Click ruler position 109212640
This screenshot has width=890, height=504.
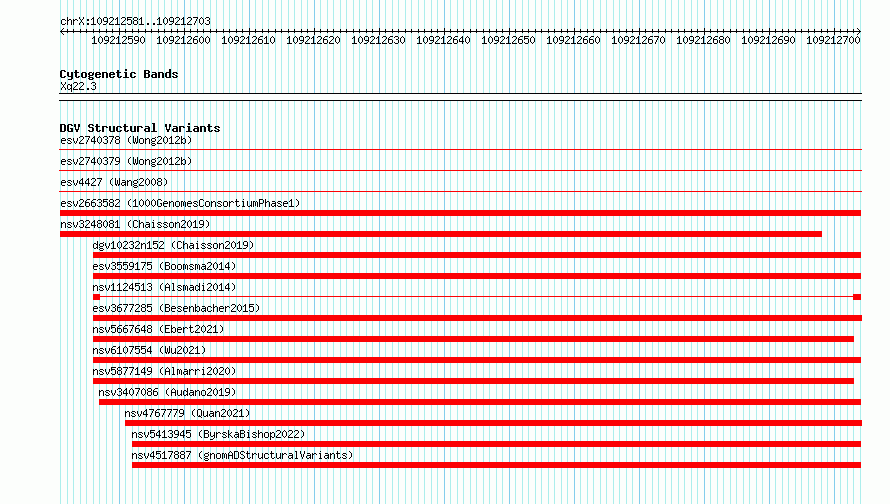443,40
